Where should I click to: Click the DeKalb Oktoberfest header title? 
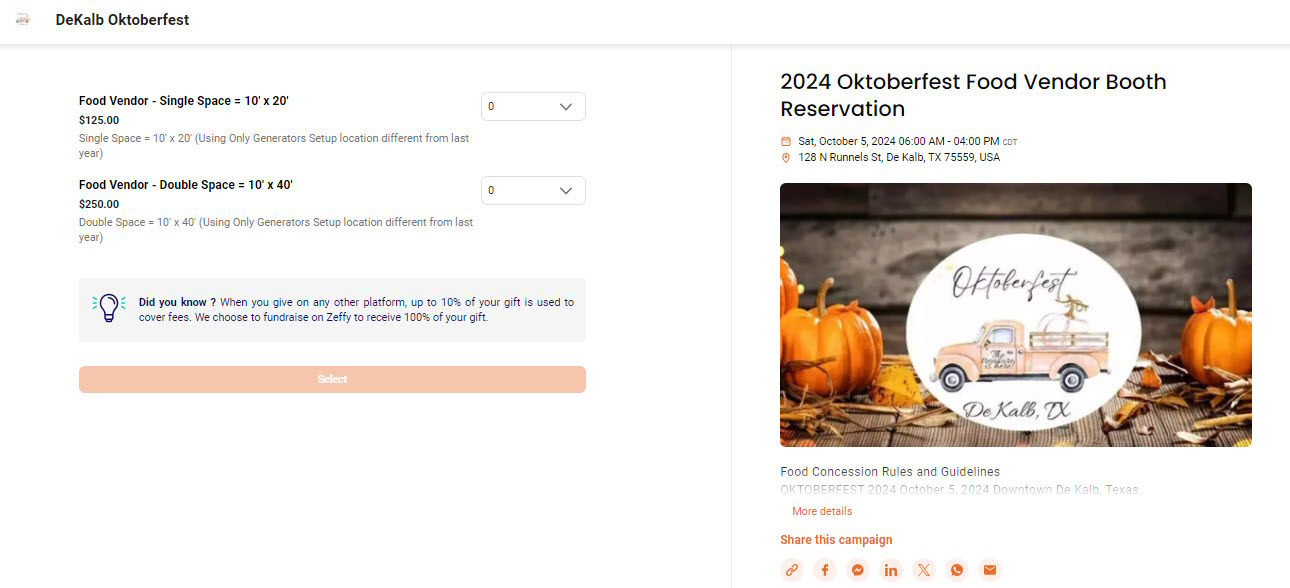(x=122, y=20)
